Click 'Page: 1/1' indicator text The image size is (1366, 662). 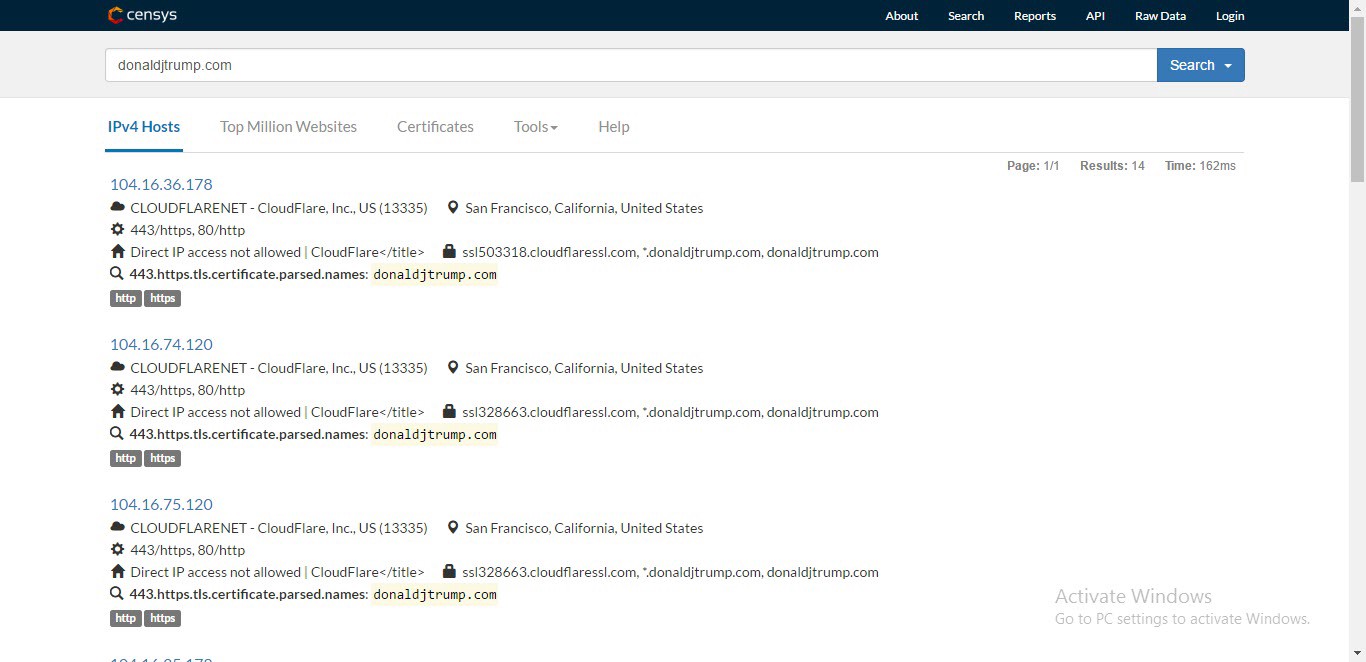tap(1033, 166)
